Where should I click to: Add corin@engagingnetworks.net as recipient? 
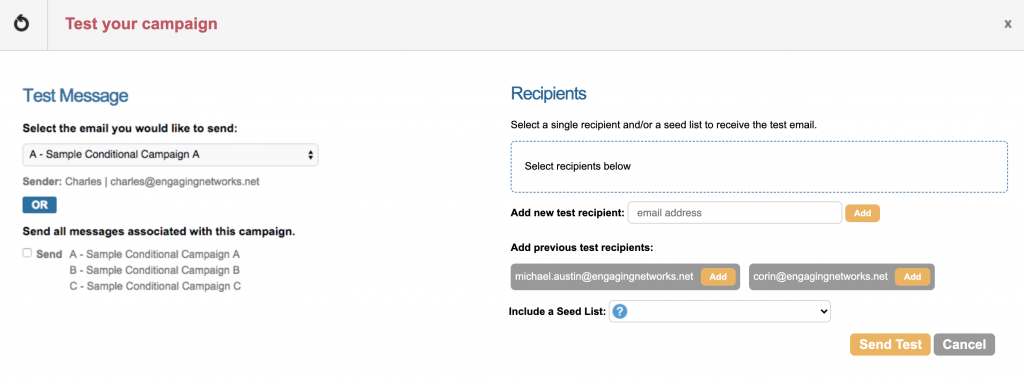[912, 277]
